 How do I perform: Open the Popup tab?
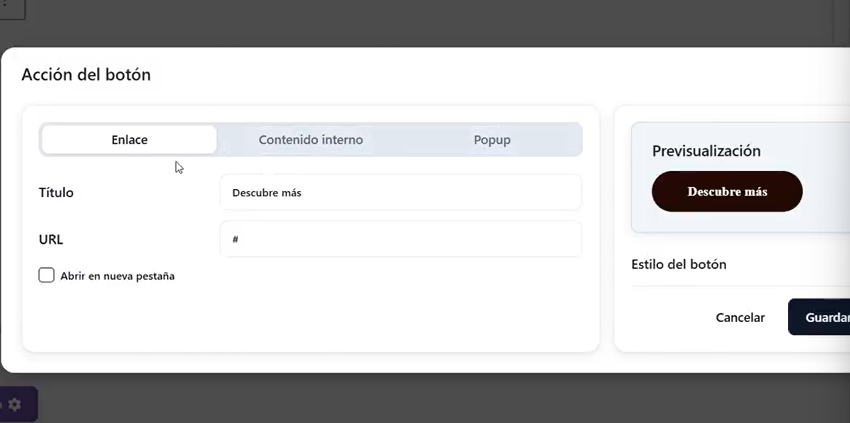click(x=492, y=140)
